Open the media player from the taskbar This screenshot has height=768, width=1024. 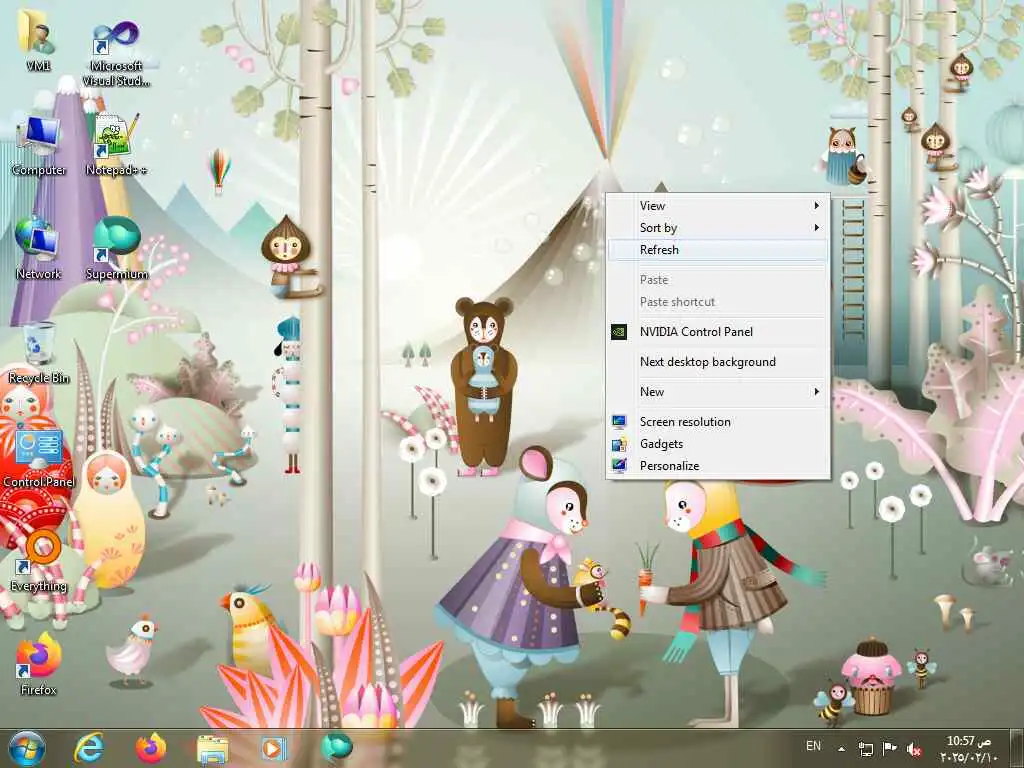[x=274, y=748]
